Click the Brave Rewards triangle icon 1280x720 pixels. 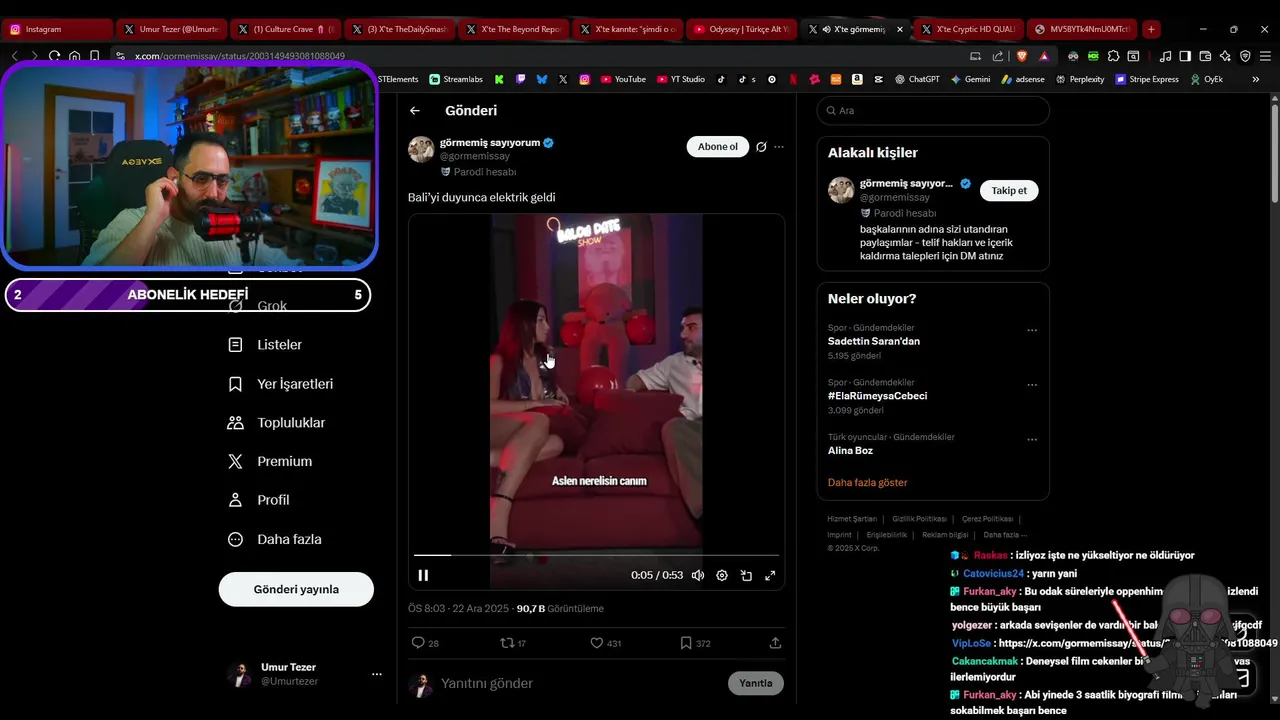1044,56
